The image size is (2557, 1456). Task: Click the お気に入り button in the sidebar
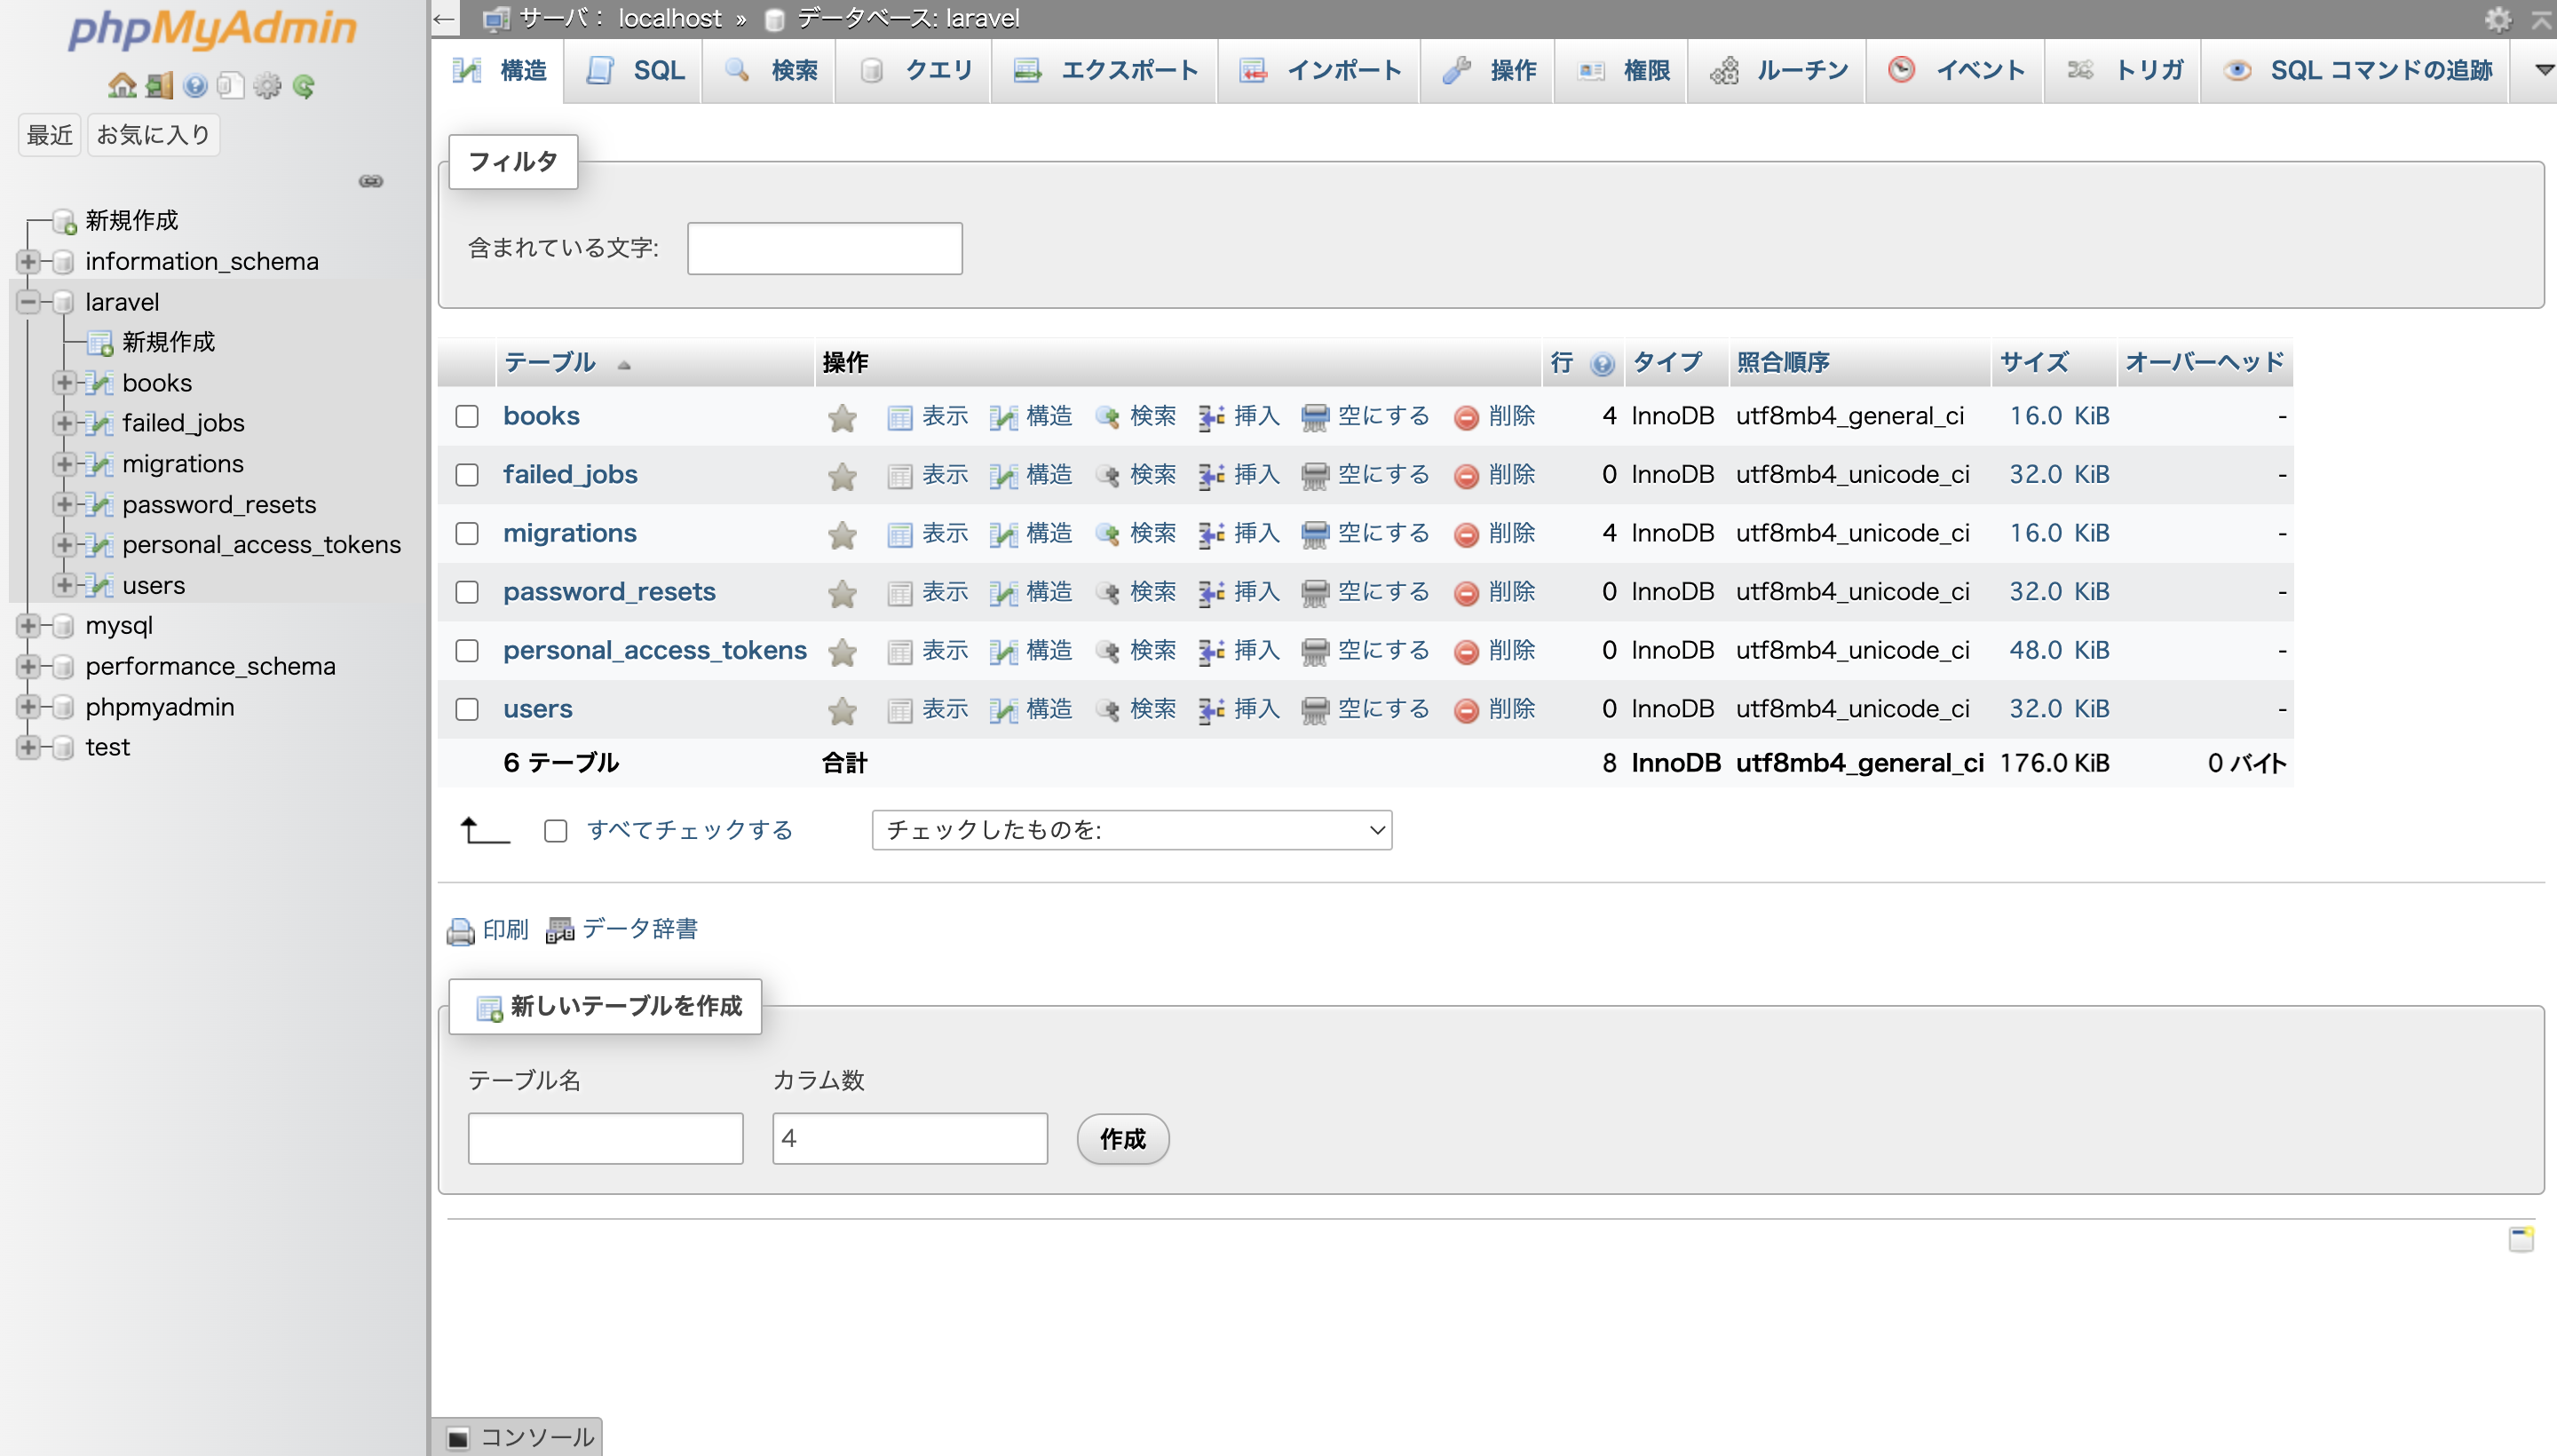(153, 135)
